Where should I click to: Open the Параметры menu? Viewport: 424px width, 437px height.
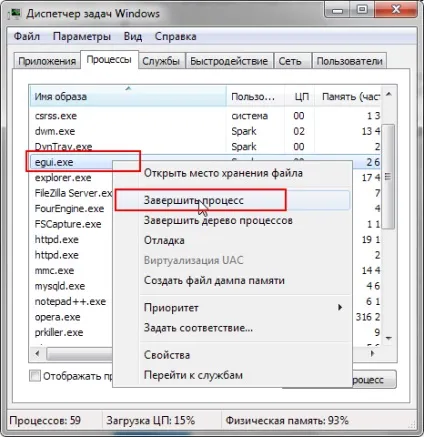[82, 36]
